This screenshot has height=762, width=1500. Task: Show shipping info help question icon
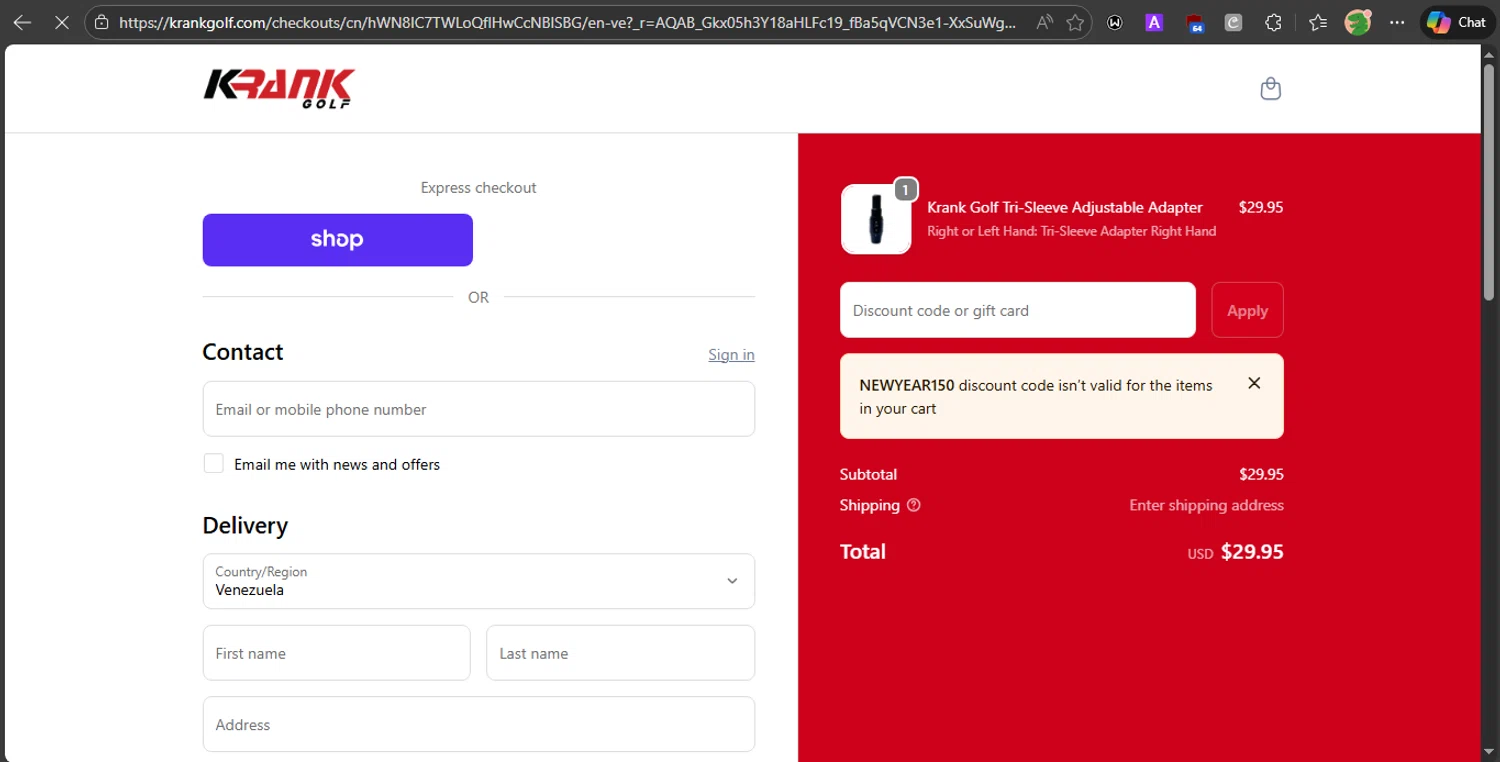913,505
